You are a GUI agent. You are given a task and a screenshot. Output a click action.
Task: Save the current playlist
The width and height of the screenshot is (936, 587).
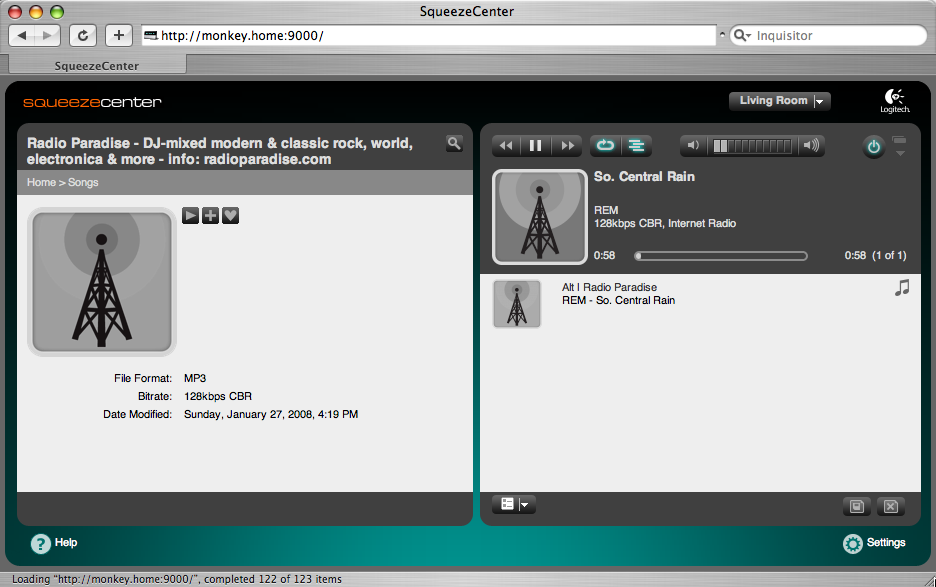click(857, 506)
